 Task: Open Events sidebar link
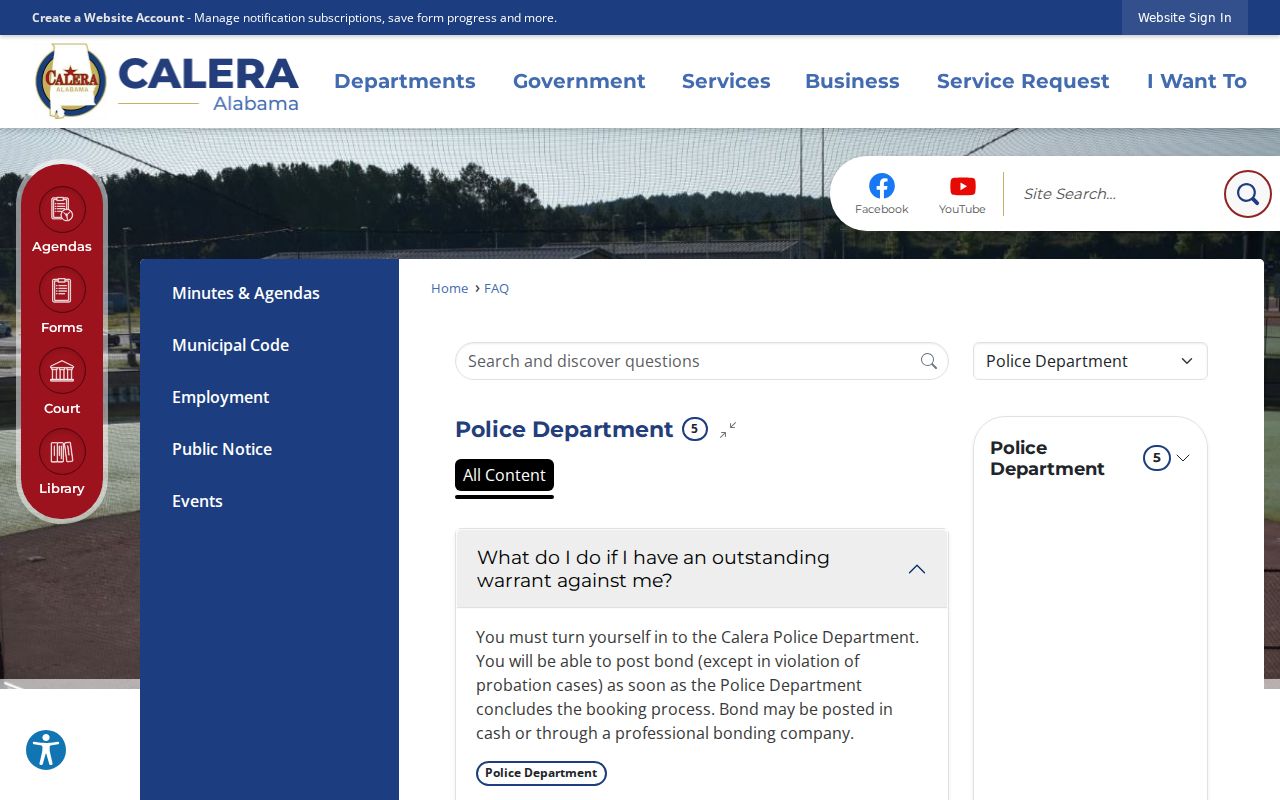(x=197, y=501)
